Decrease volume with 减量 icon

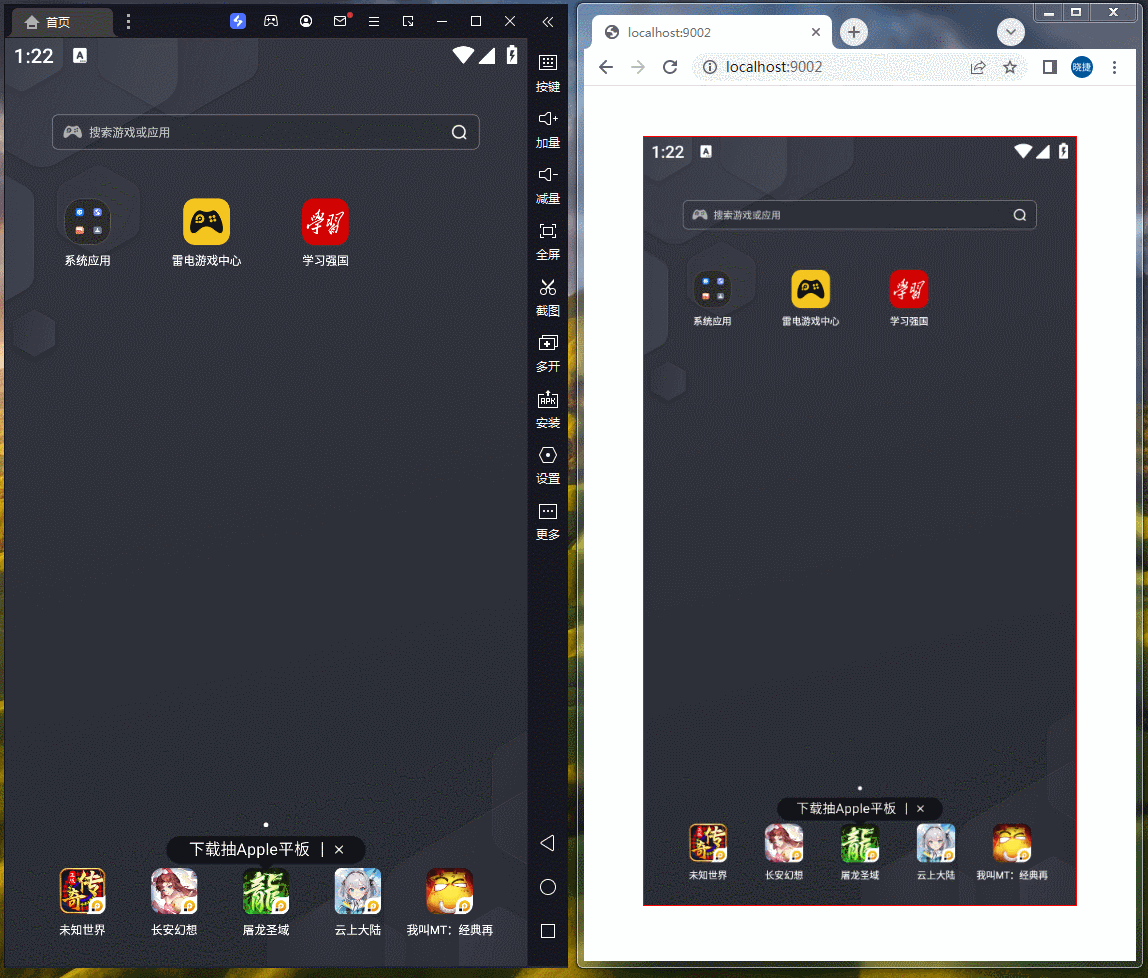548,185
